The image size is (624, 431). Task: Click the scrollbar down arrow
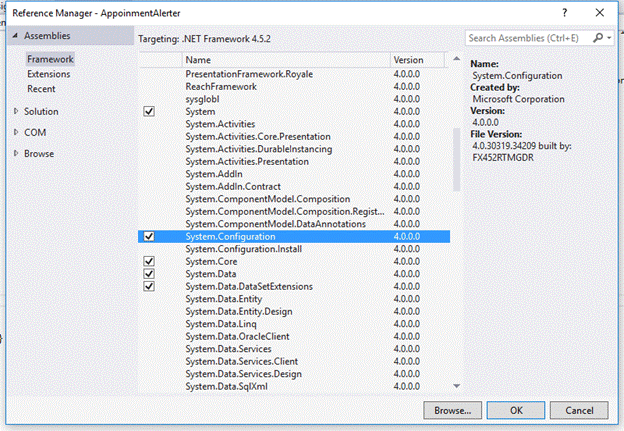tap(456, 386)
